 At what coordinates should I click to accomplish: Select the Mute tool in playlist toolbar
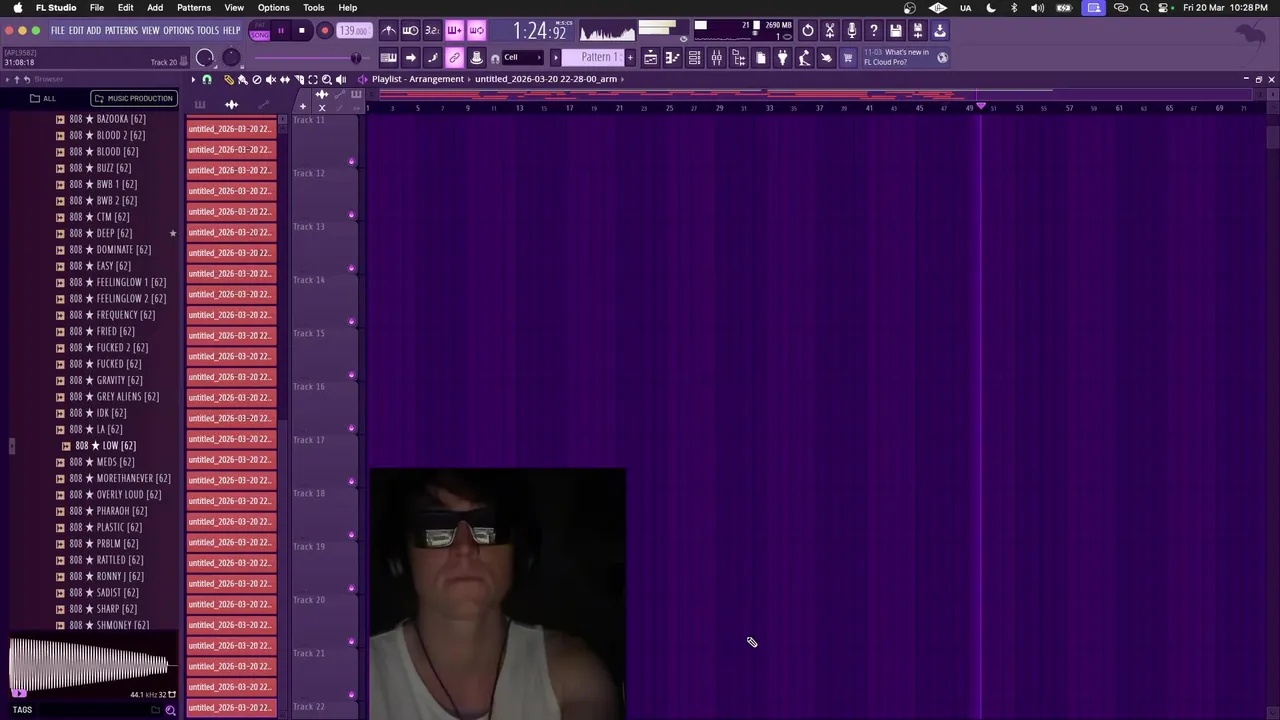271,80
